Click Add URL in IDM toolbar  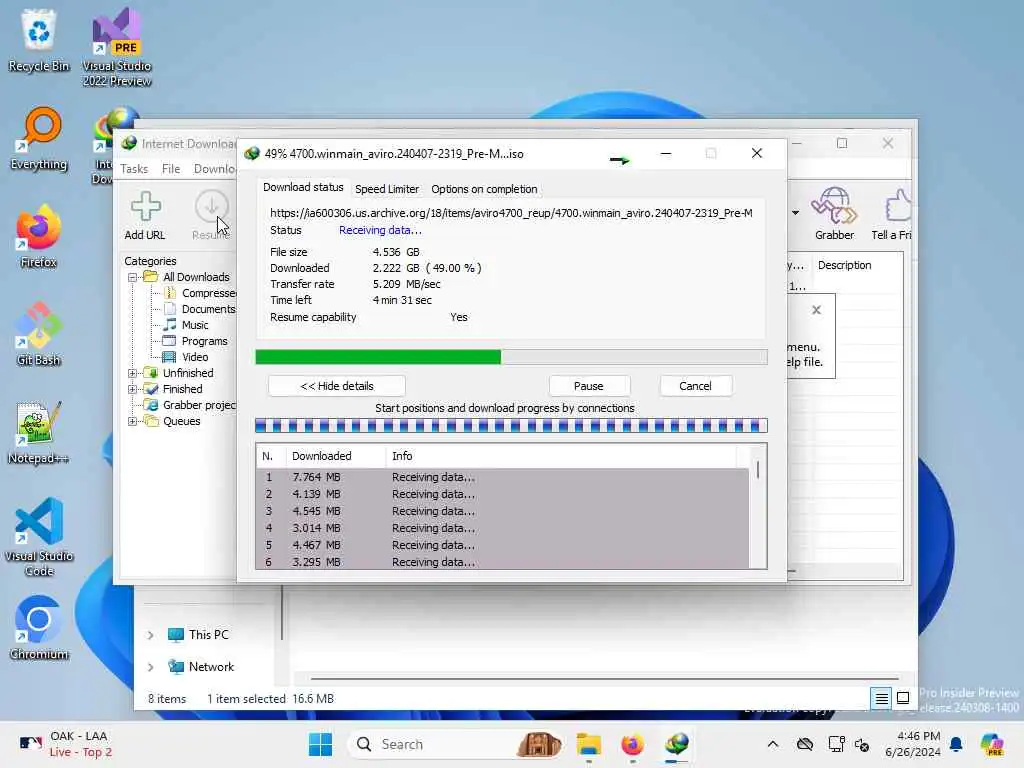coord(145,216)
